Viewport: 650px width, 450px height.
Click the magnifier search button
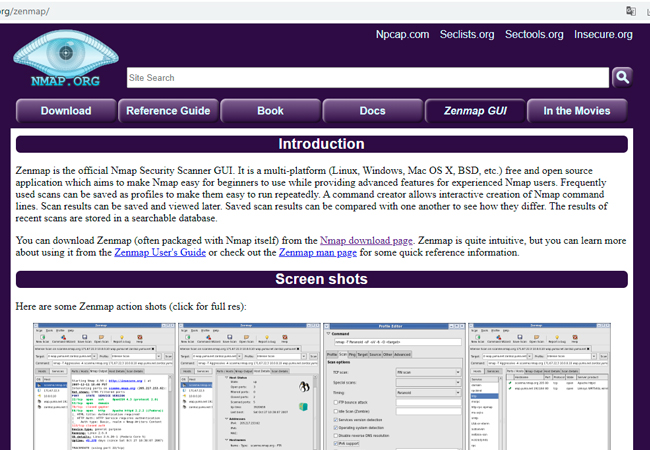pyautogui.click(x=622, y=77)
